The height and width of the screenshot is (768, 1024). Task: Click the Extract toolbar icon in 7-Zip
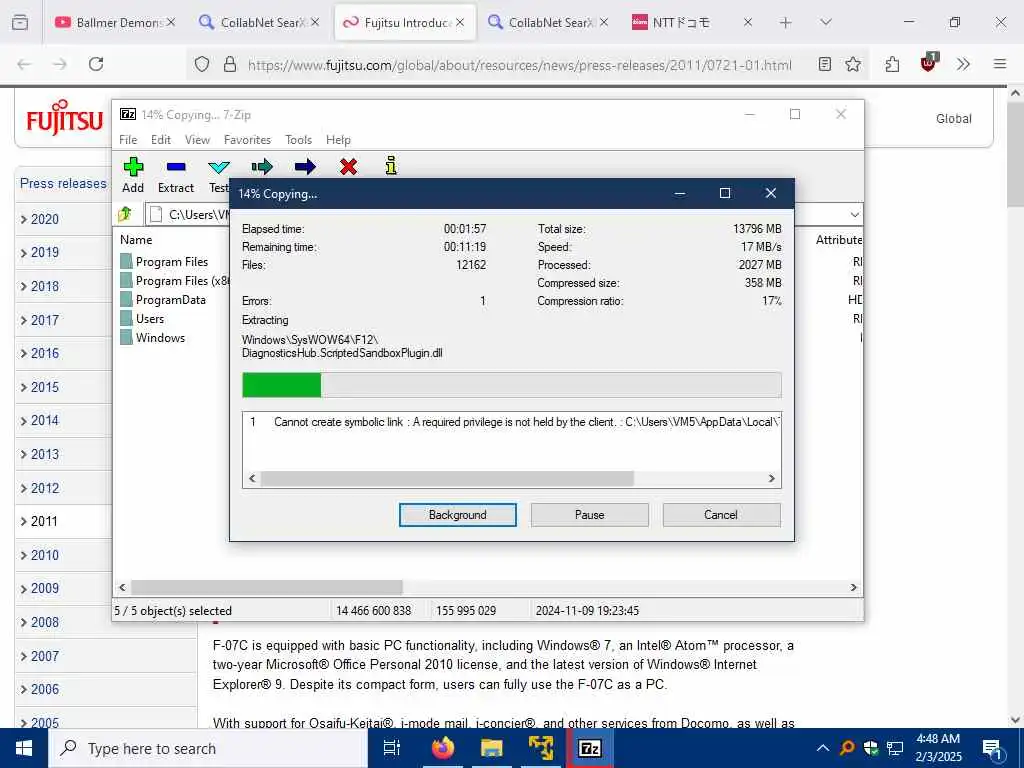click(176, 167)
